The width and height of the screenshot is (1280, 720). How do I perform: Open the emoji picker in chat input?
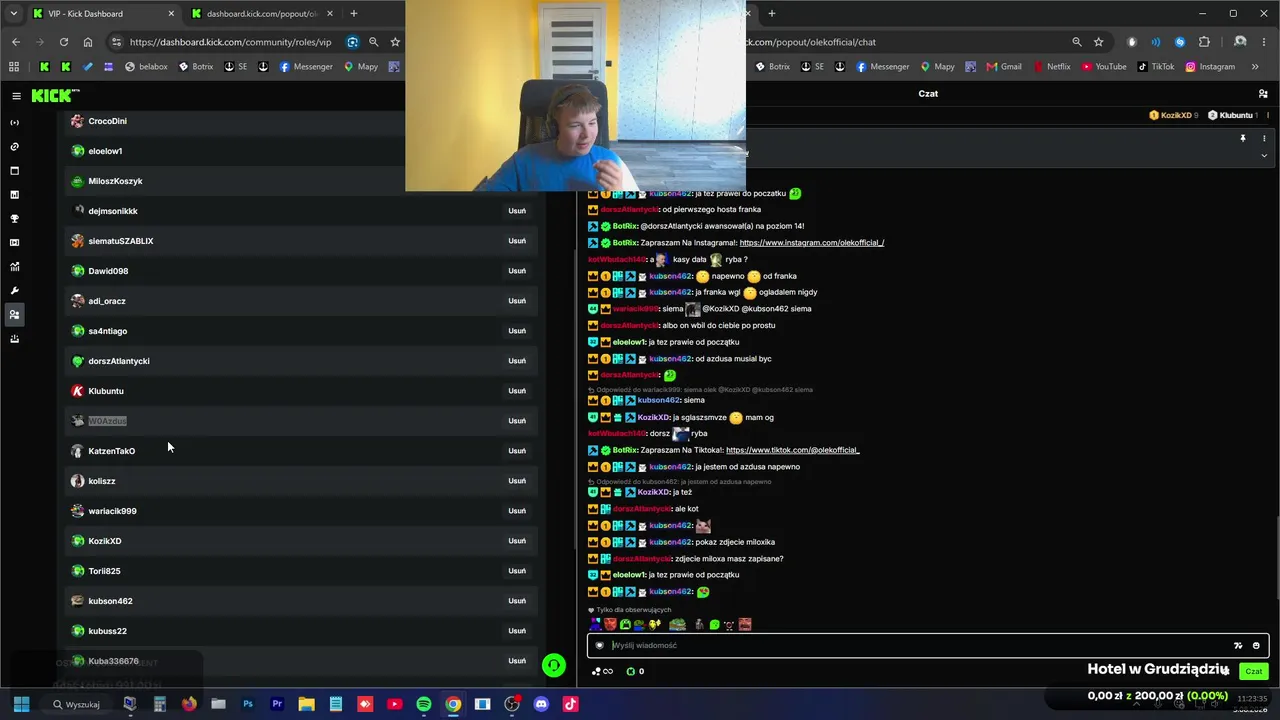1256,646
